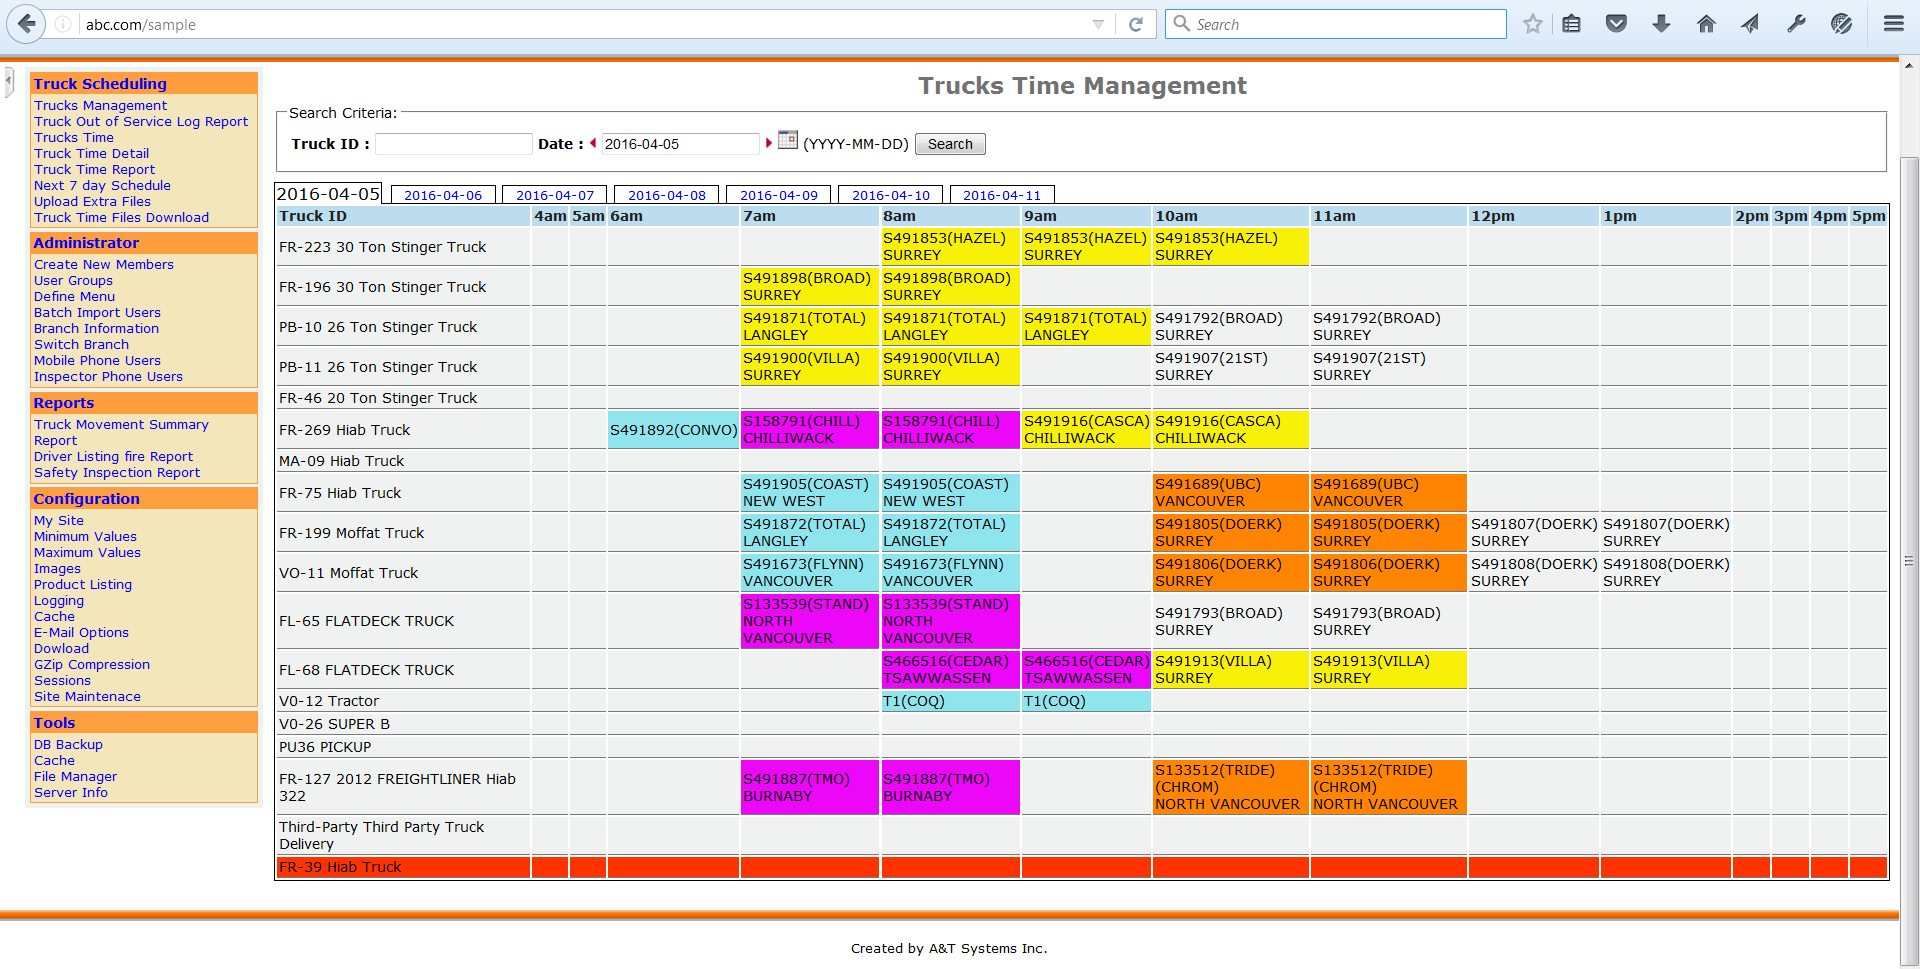Image resolution: width=1920 pixels, height=969 pixels.
Task: Open the Create New Members link
Action: [x=103, y=264]
